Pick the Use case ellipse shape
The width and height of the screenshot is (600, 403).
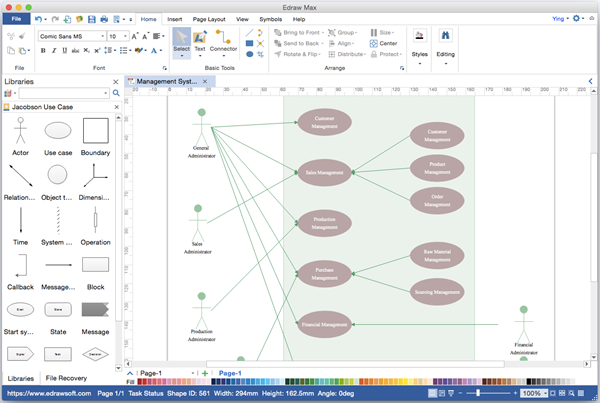click(x=58, y=131)
